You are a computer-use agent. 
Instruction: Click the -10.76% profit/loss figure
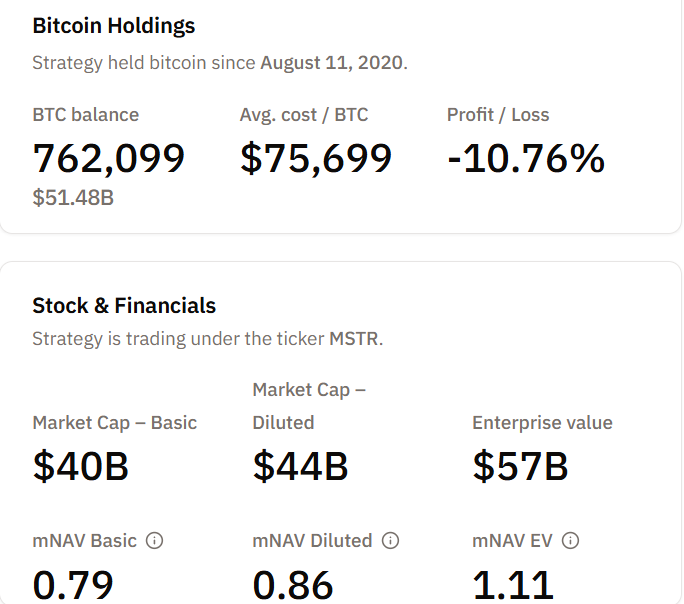(x=526, y=158)
